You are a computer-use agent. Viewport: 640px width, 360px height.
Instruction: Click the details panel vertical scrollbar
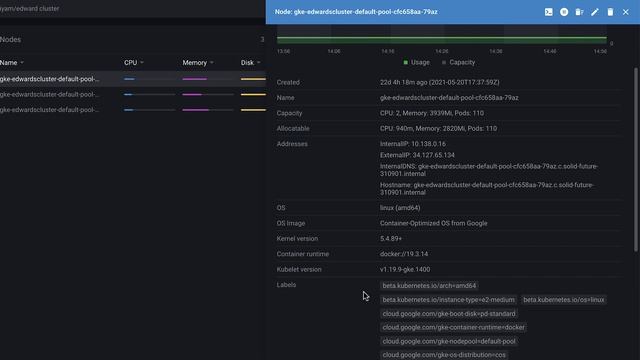(636, 159)
